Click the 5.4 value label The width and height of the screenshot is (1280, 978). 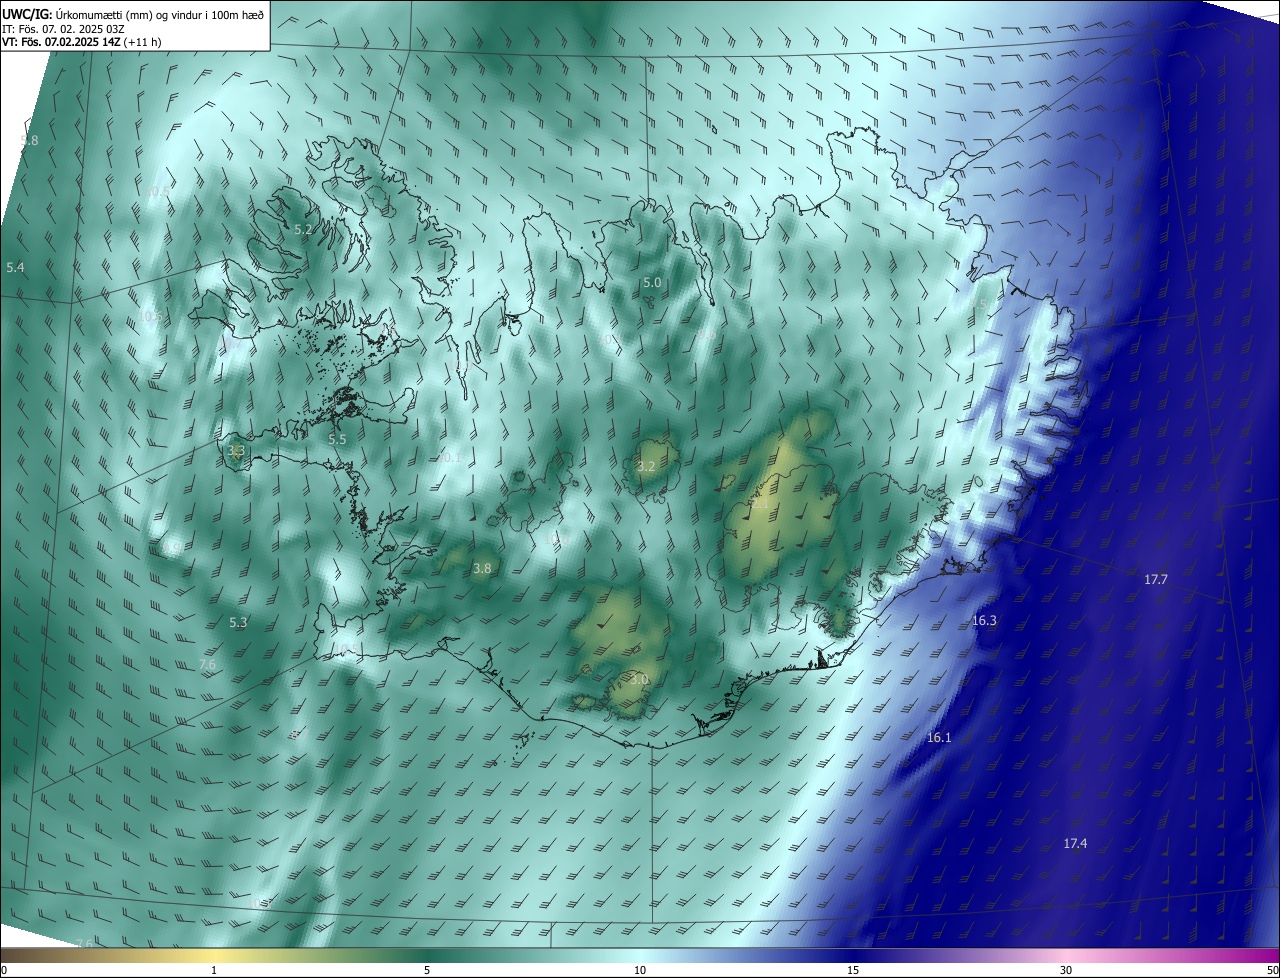(x=15, y=268)
